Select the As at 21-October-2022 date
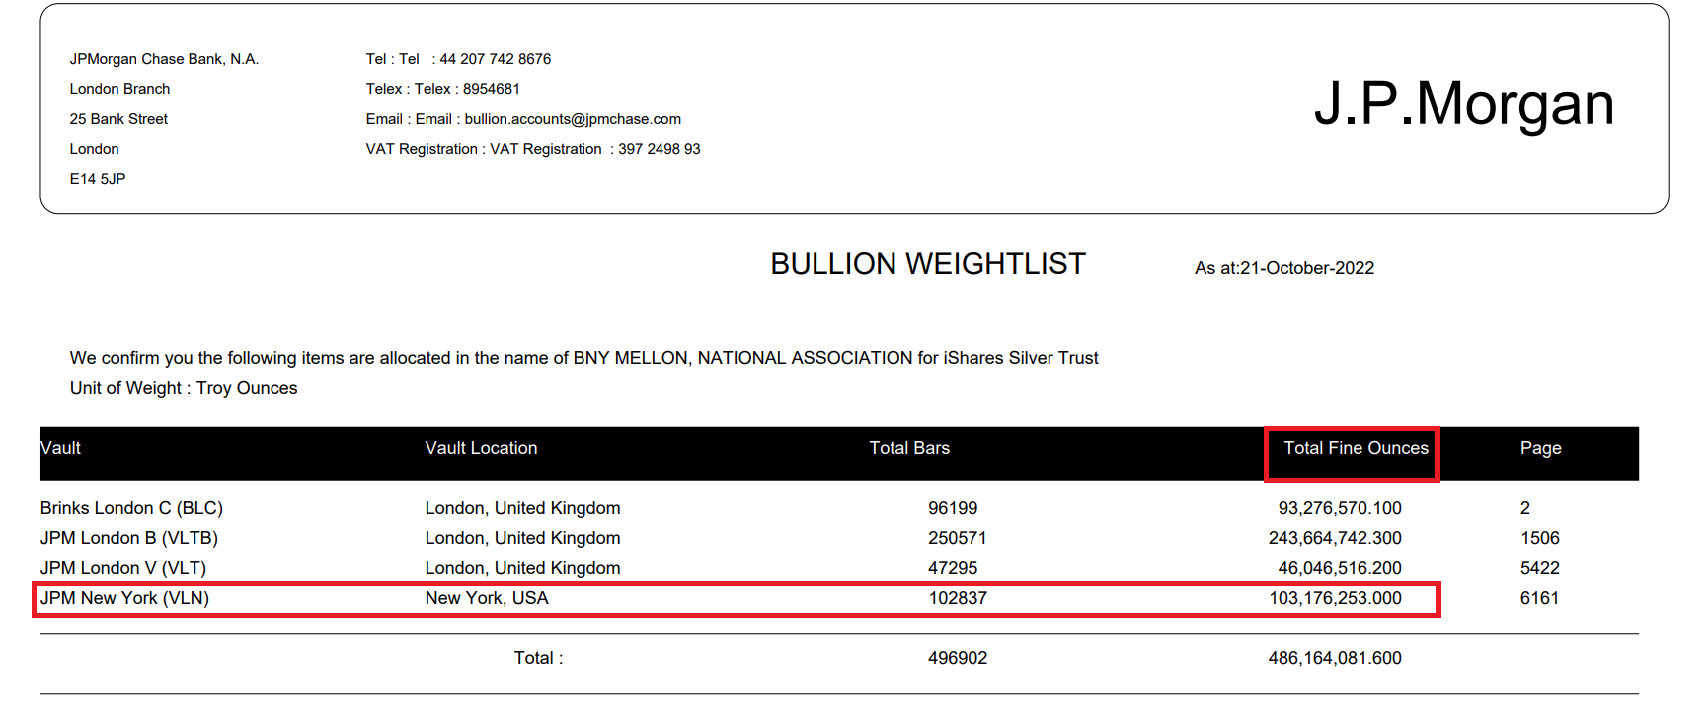Viewport: 1691px width, 712px height. pyautogui.click(x=1284, y=268)
